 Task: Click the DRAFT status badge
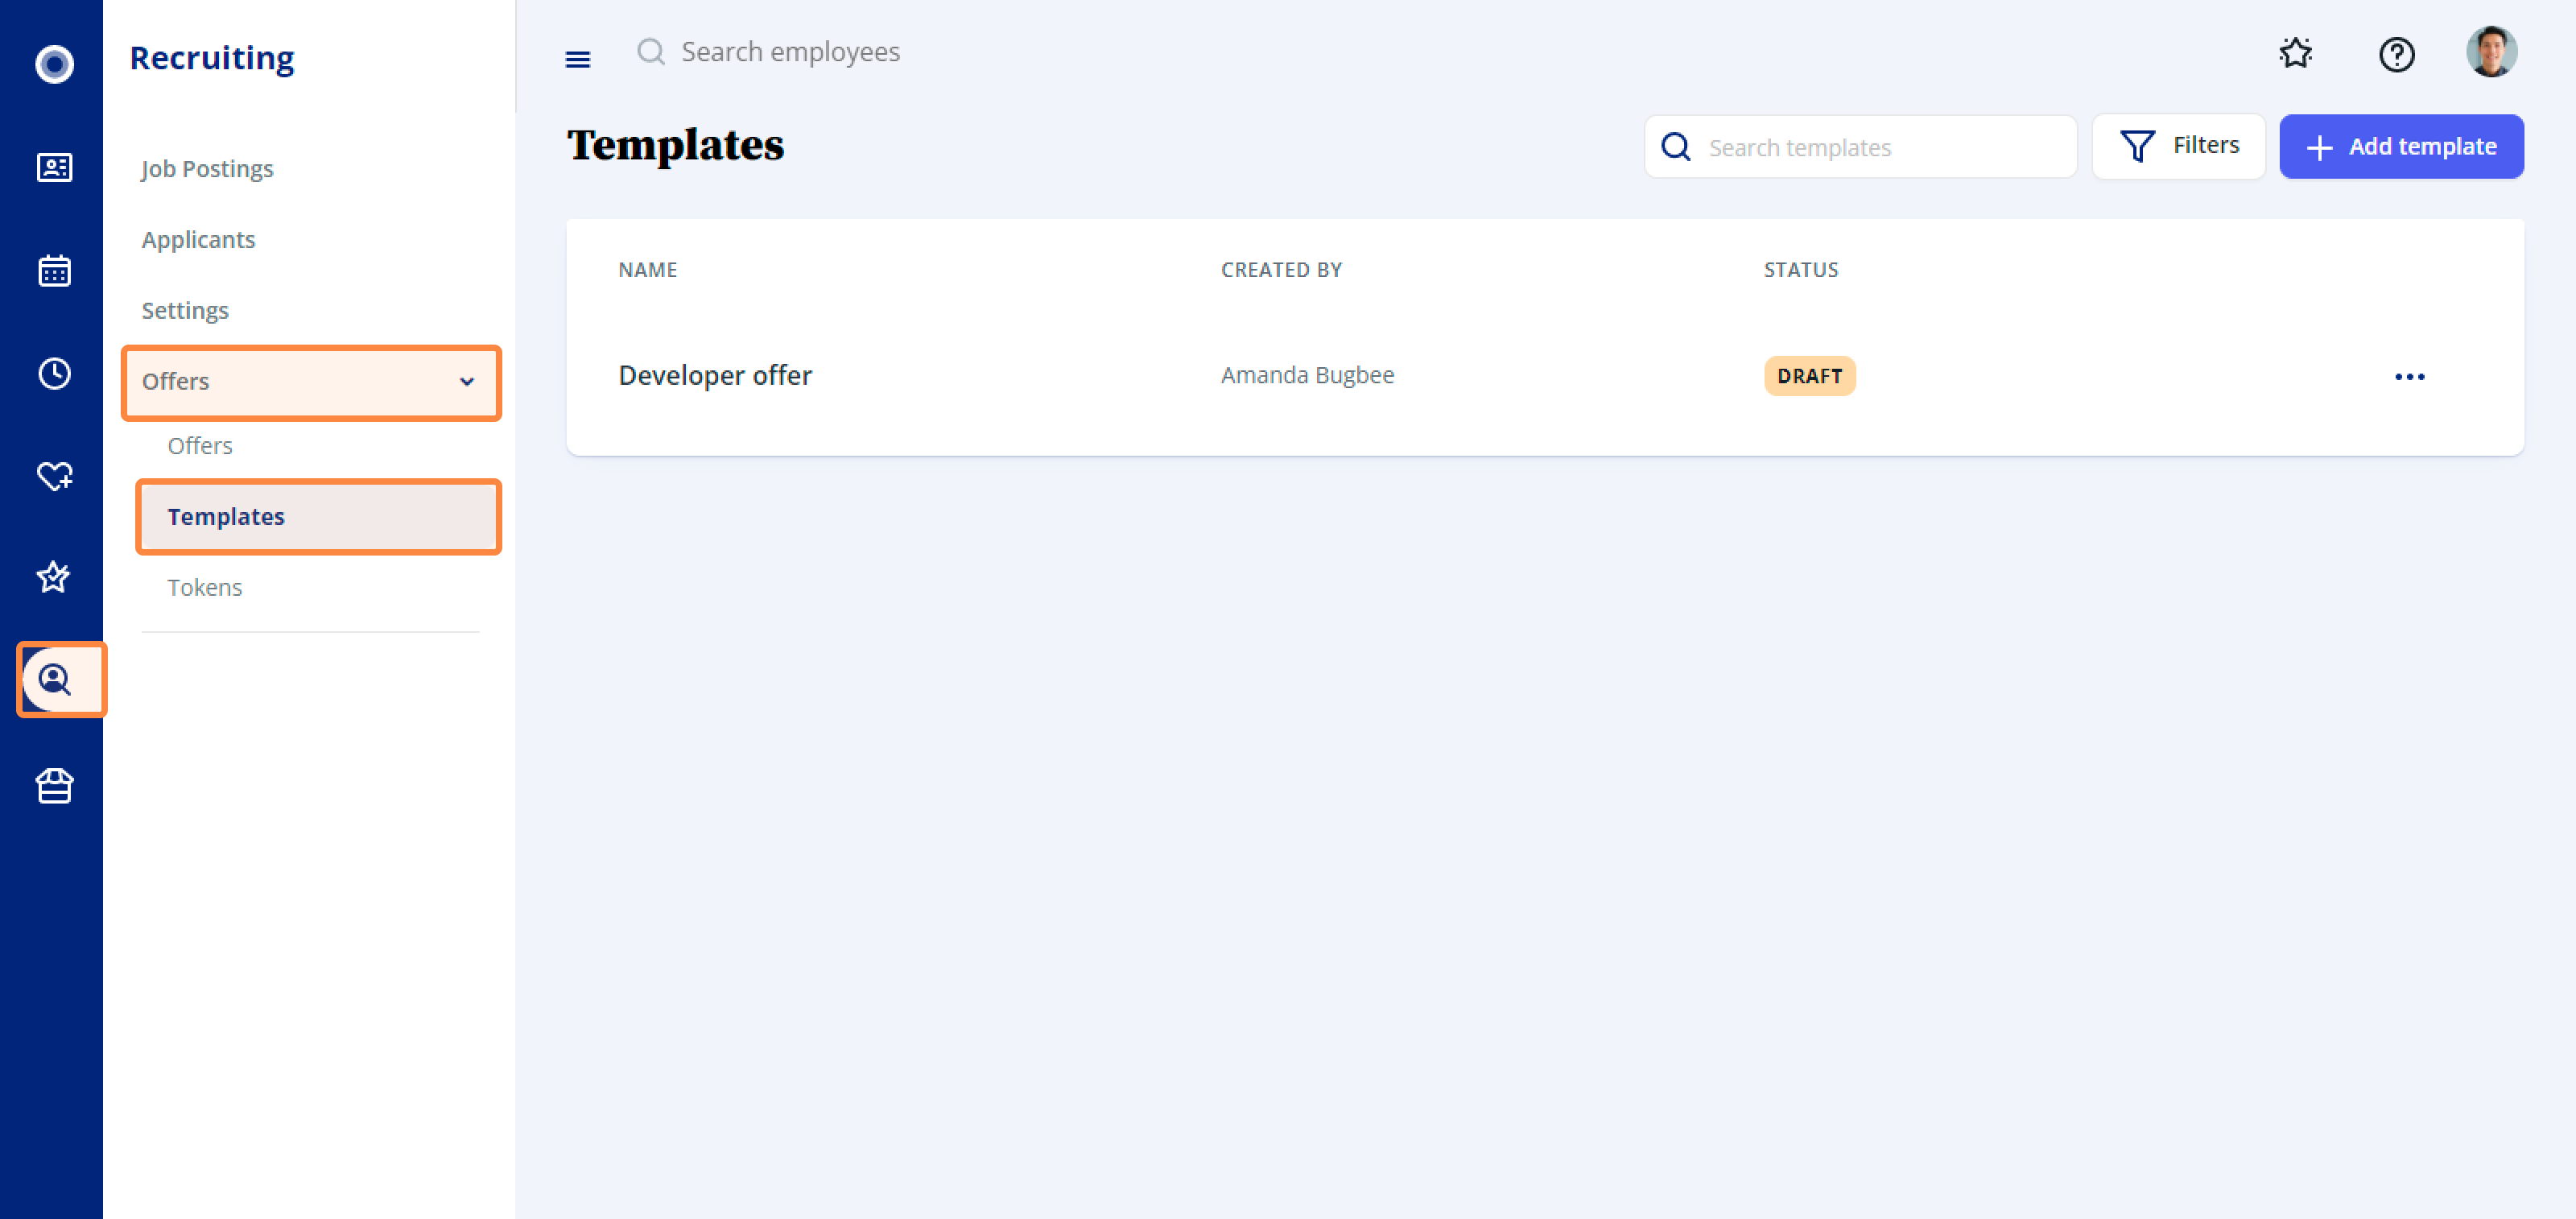1809,376
